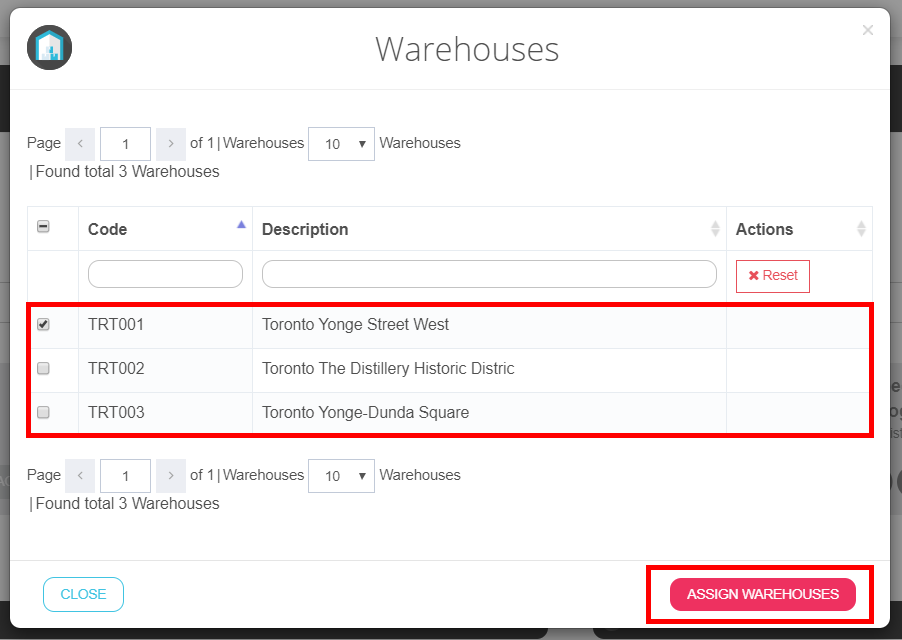Open bottom page-size dropdown showing 10

pos(341,476)
